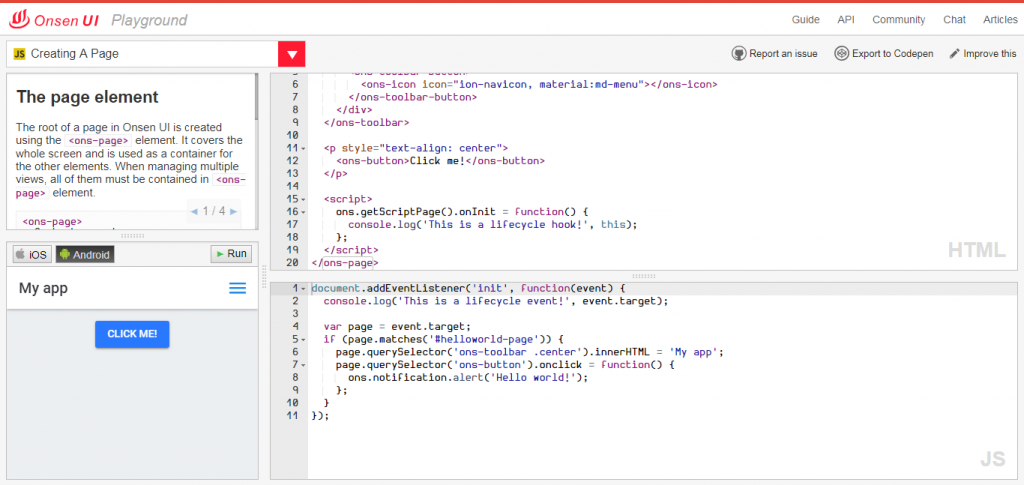Click the horizontal grip between tutorial and preview

(133, 236)
